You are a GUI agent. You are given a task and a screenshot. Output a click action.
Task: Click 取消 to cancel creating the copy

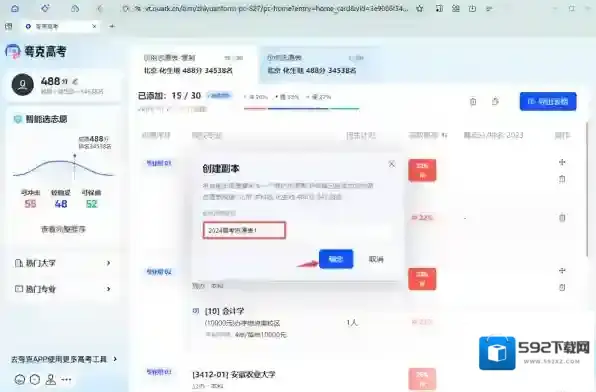pos(376,259)
